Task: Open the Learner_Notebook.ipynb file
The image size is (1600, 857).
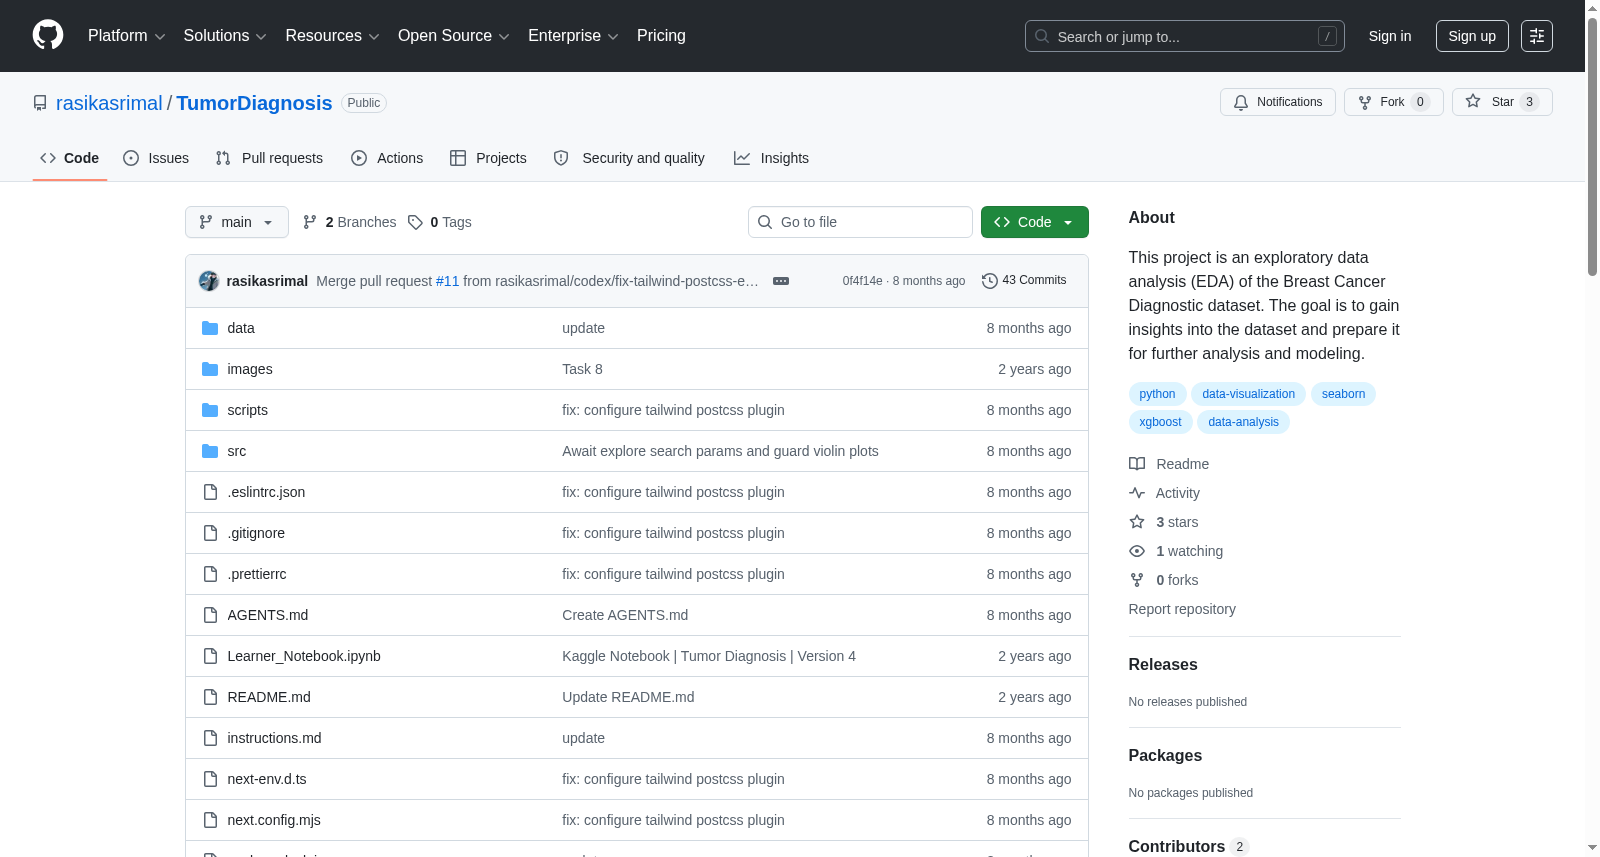Action: [x=304, y=656]
